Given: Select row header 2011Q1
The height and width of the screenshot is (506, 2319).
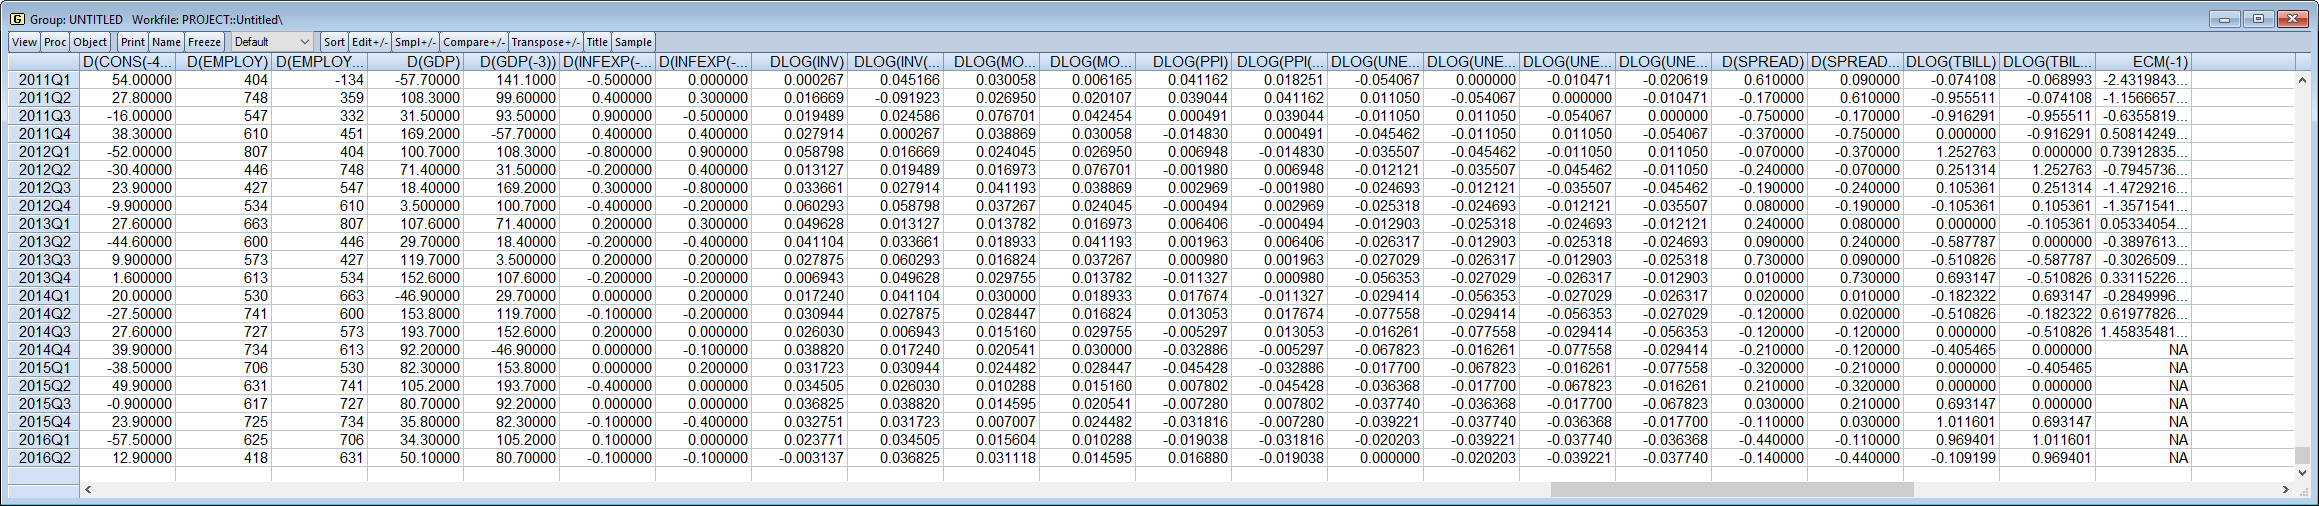Looking at the screenshot, I should (x=44, y=80).
